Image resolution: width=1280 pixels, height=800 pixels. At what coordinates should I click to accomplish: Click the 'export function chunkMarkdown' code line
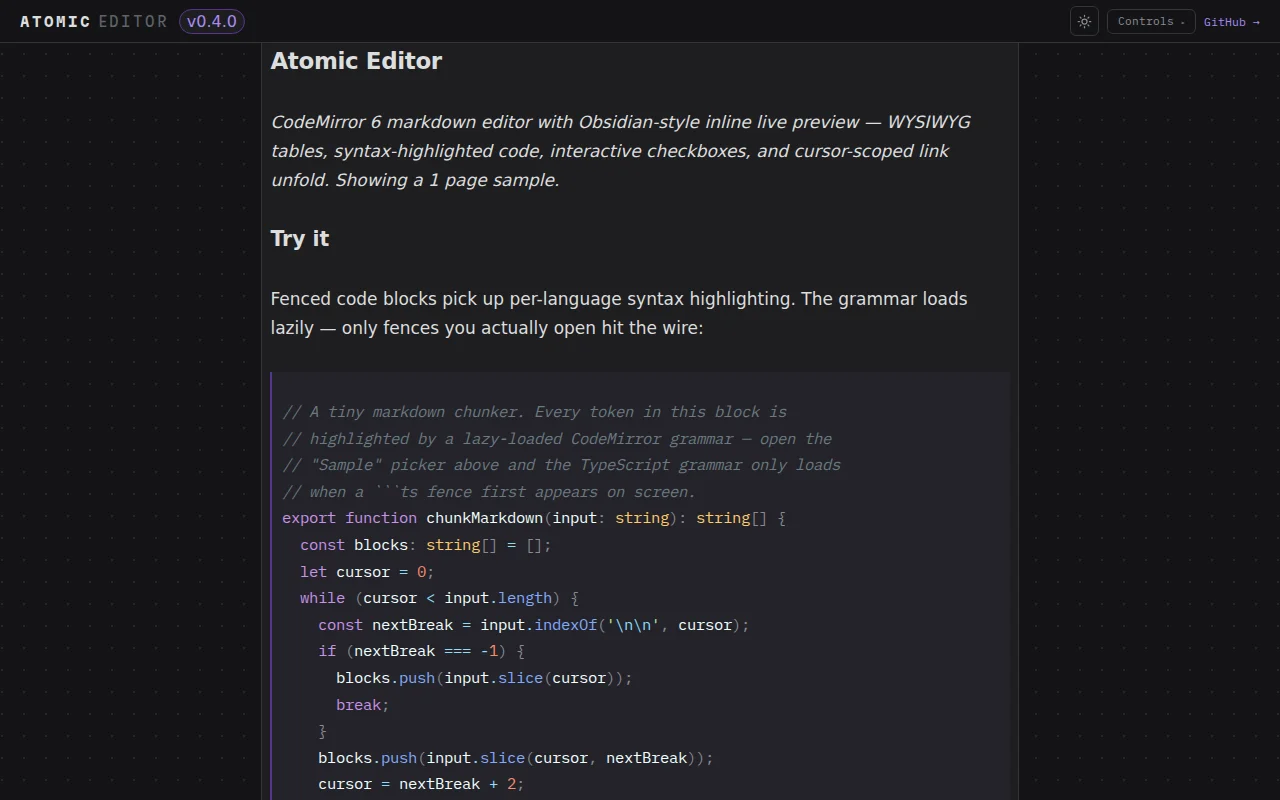(x=534, y=518)
